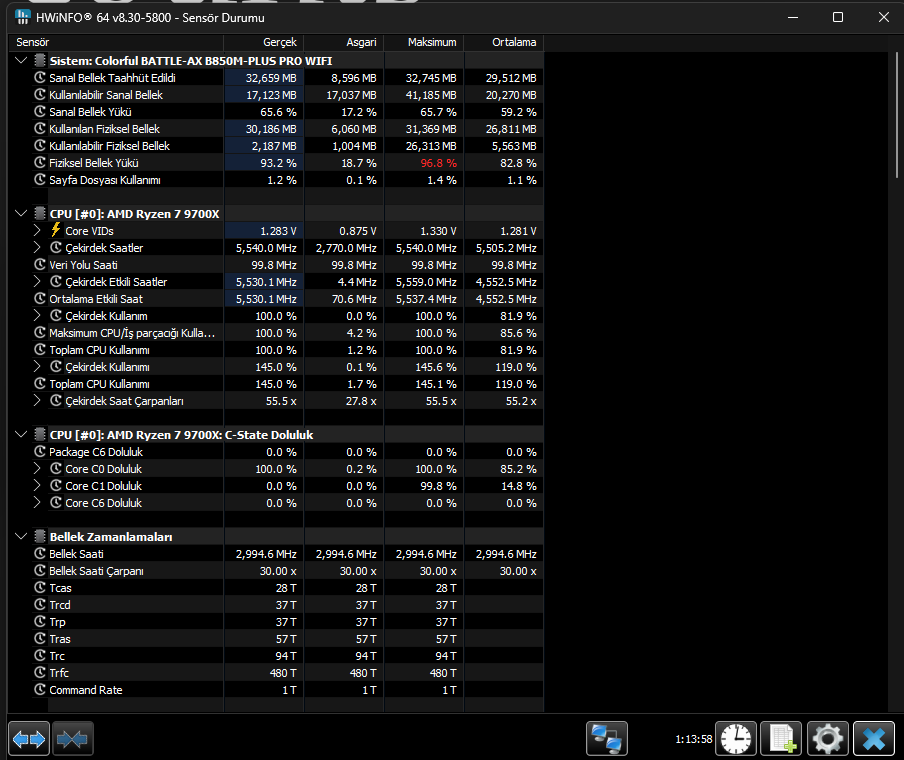
Task: Collapse the Bellek Zamanlamaları group
Action: coord(21,536)
